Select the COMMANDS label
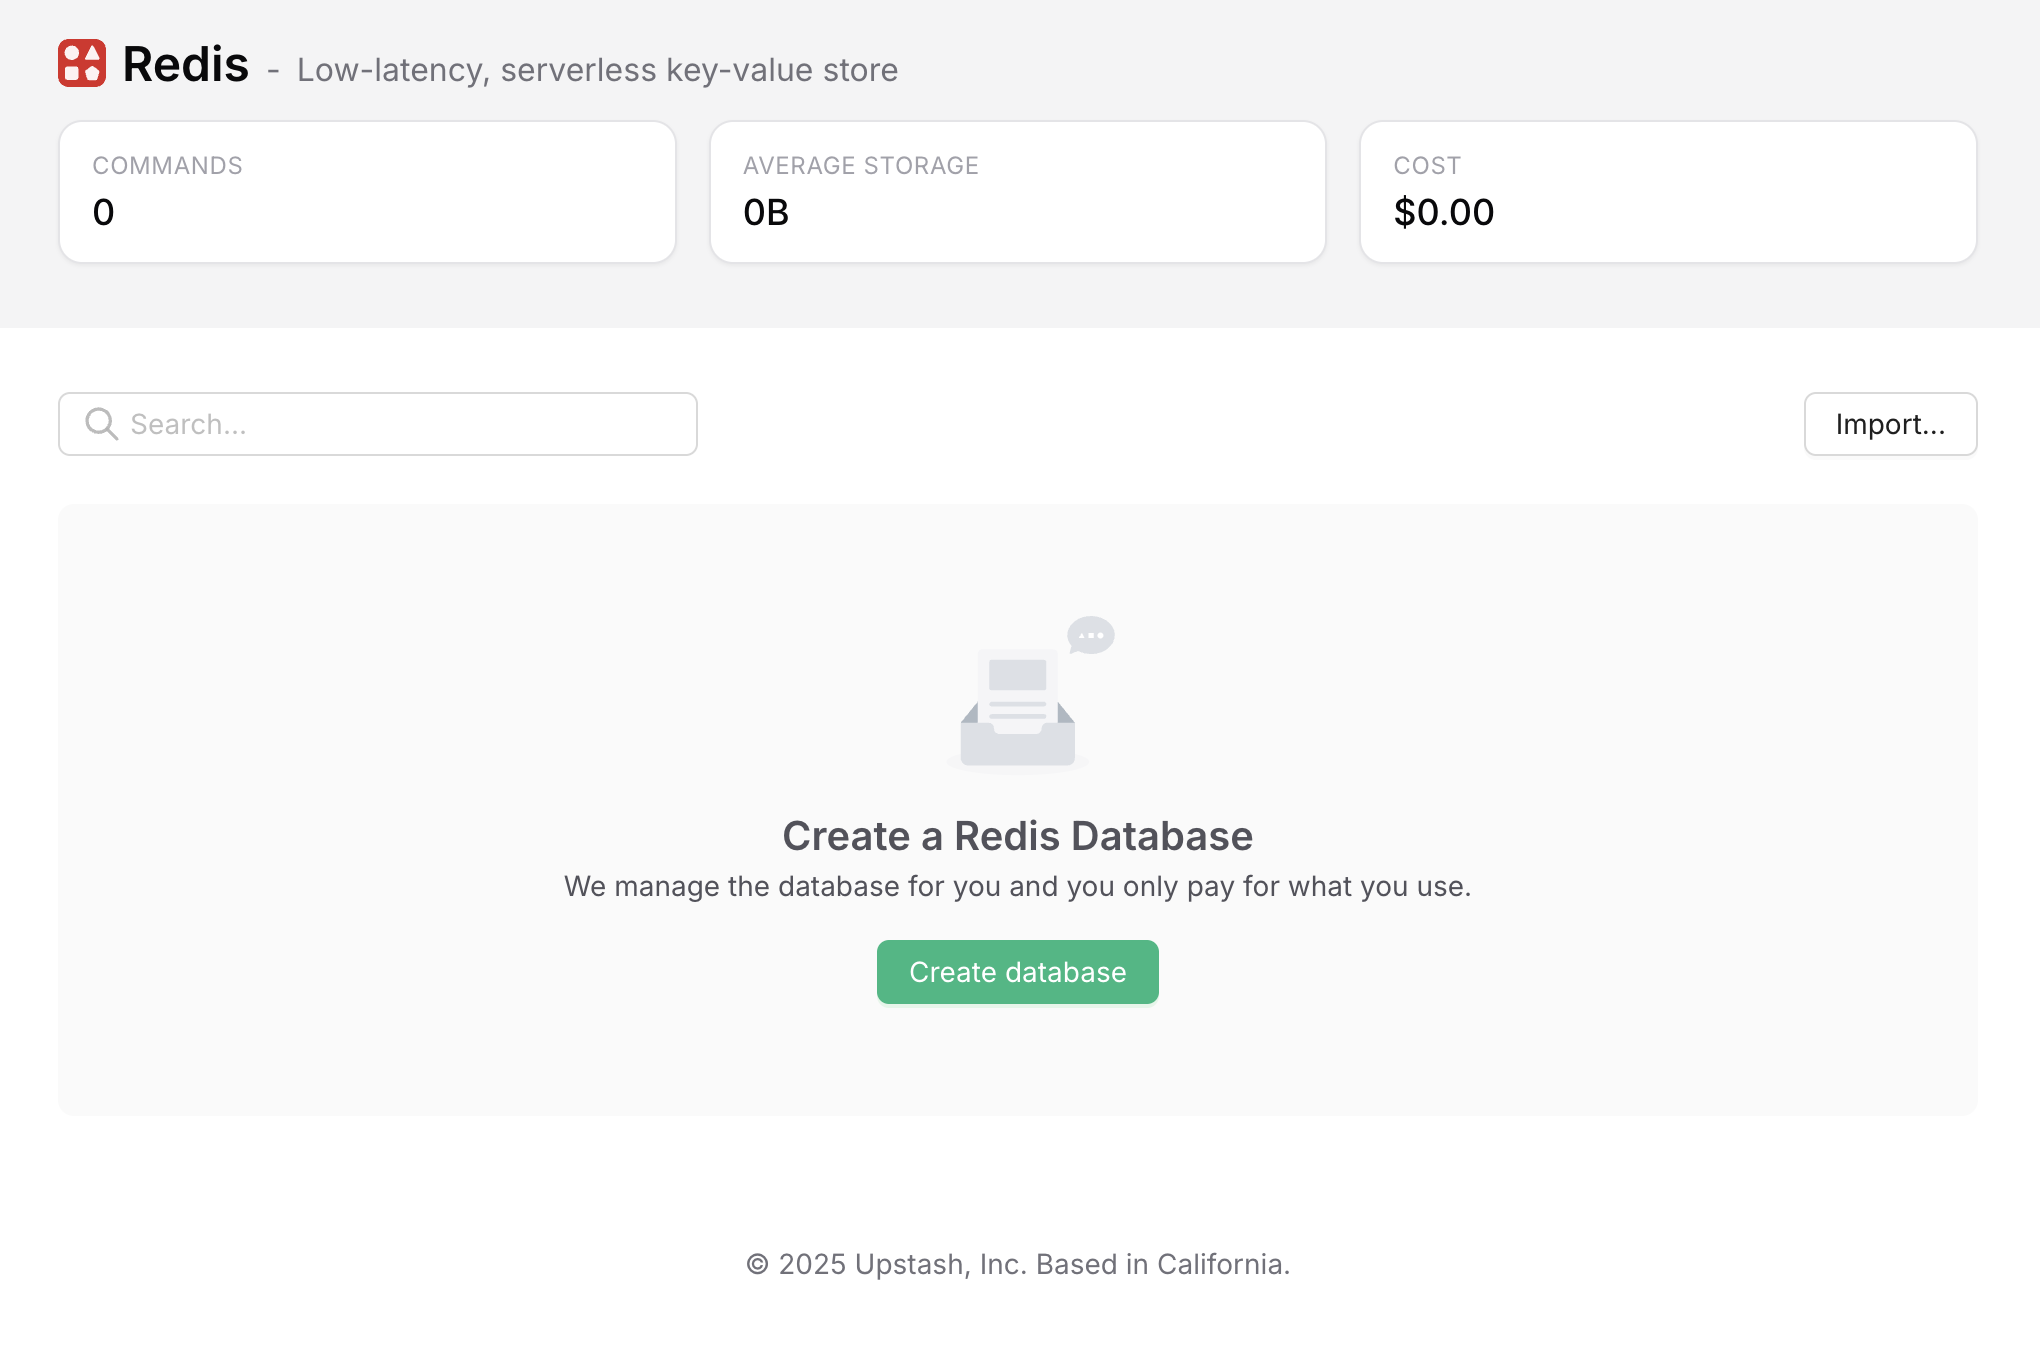 click(167, 166)
